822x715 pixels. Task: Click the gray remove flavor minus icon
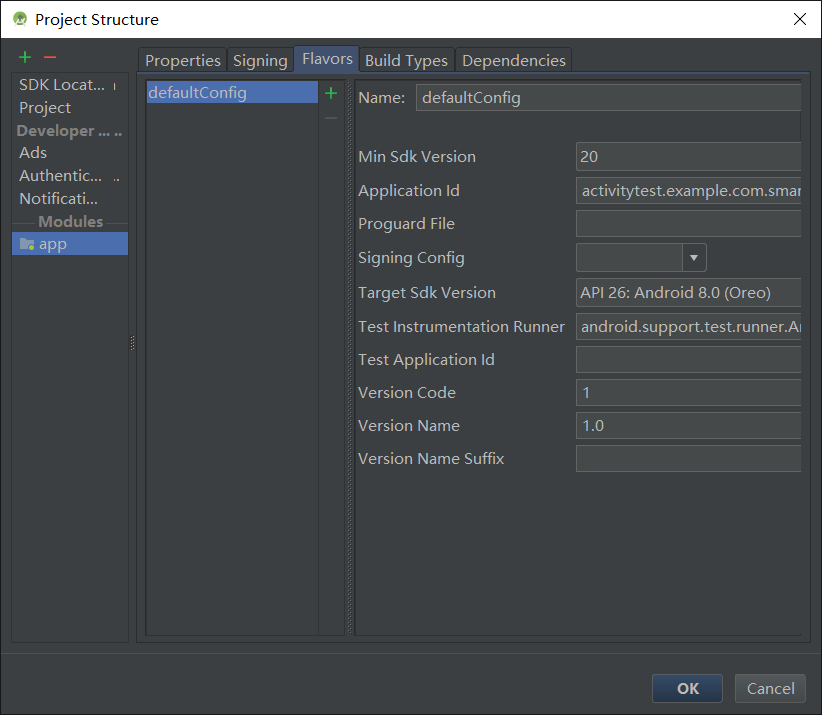point(331,118)
